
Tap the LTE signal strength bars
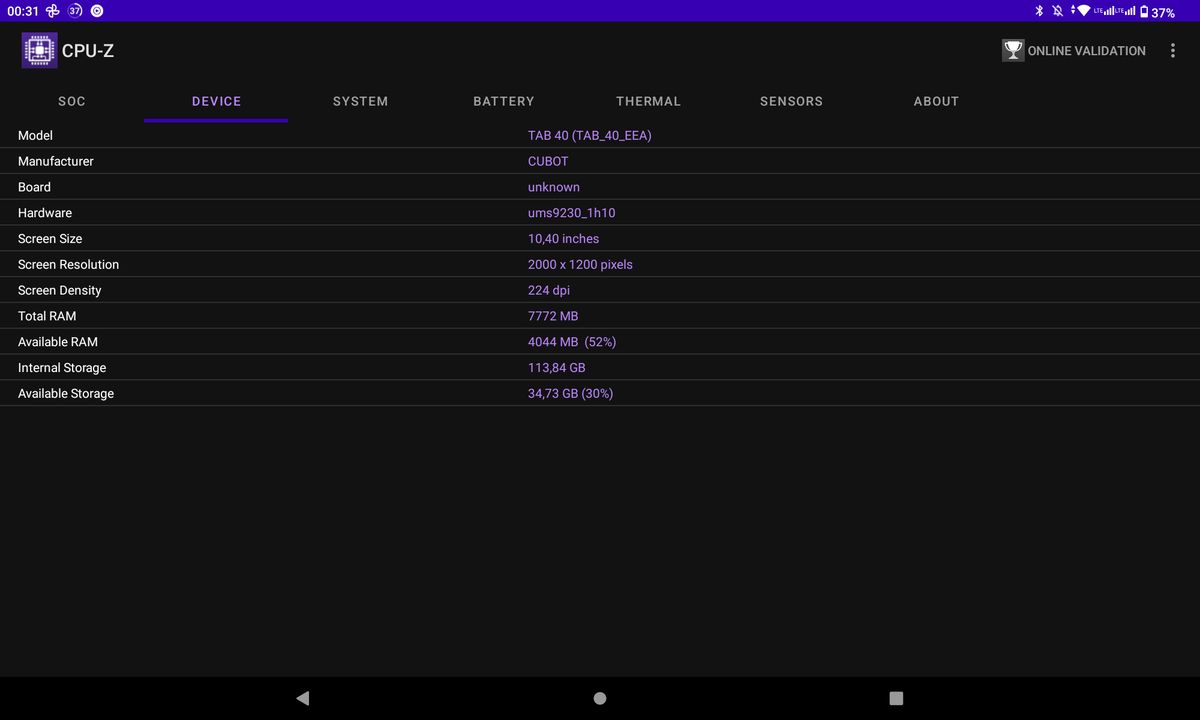1114,11
